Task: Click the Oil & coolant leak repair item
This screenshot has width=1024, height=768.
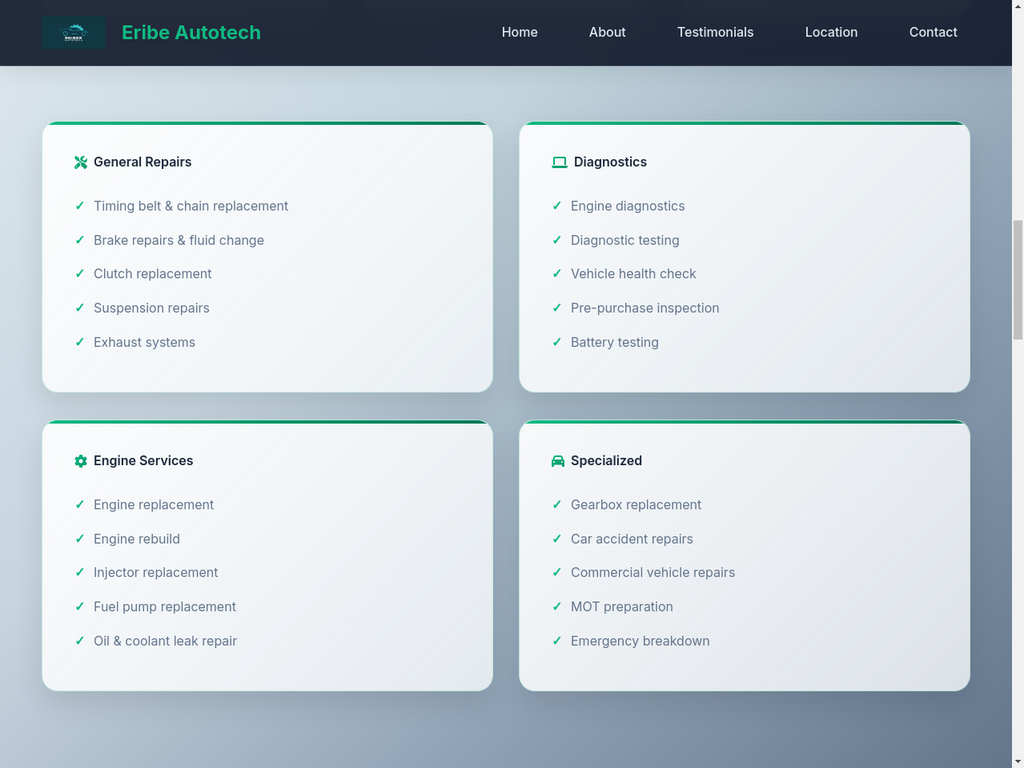Action: point(165,641)
